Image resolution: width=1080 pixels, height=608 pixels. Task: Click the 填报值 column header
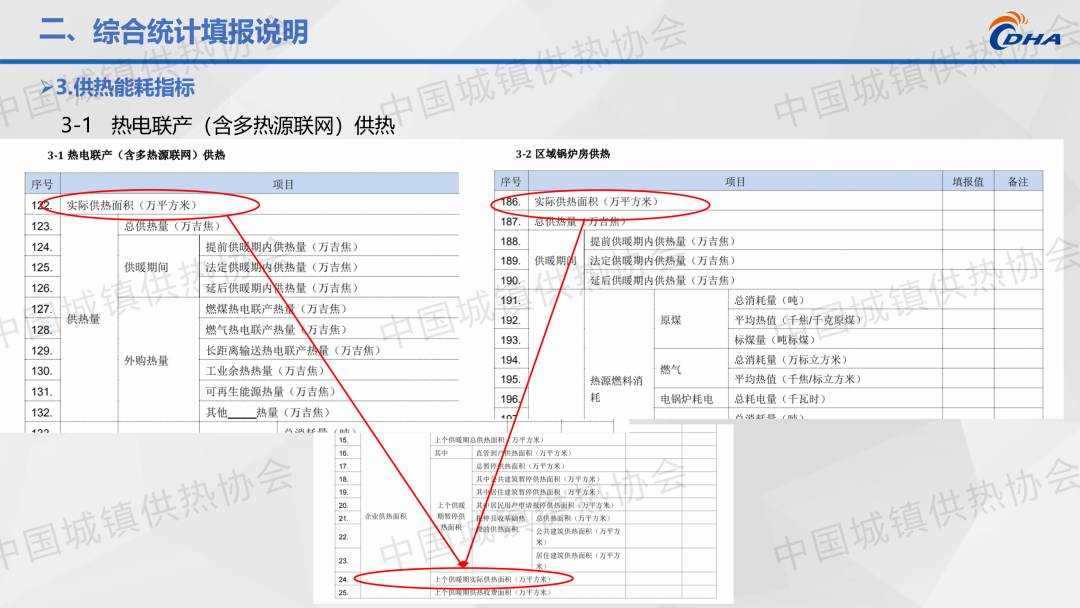point(967,182)
